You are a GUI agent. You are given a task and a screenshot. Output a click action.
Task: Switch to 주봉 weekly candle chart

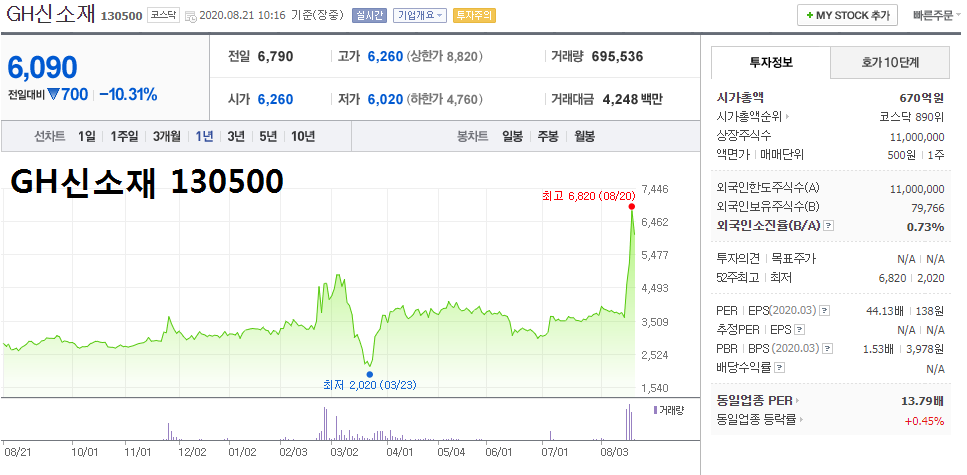click(548, 136)
